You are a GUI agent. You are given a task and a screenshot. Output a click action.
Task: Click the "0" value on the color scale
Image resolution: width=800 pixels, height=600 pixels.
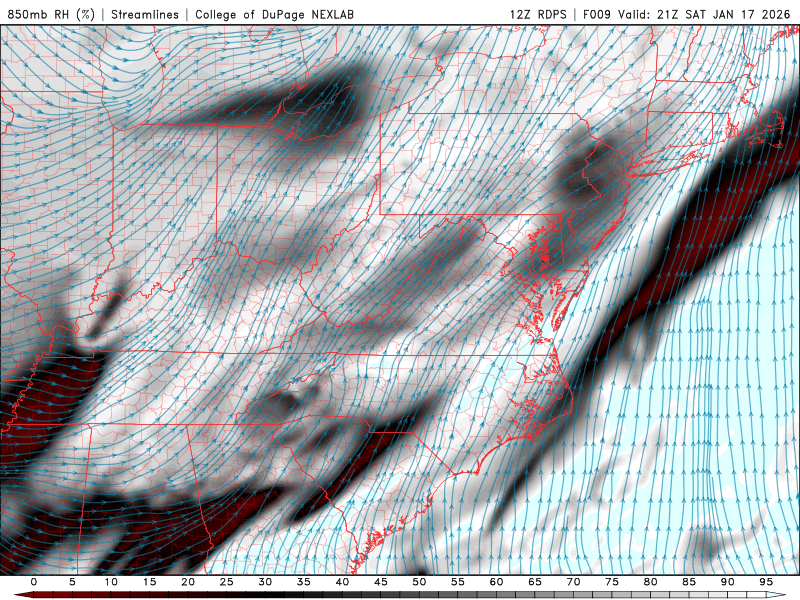pos(34,582)
